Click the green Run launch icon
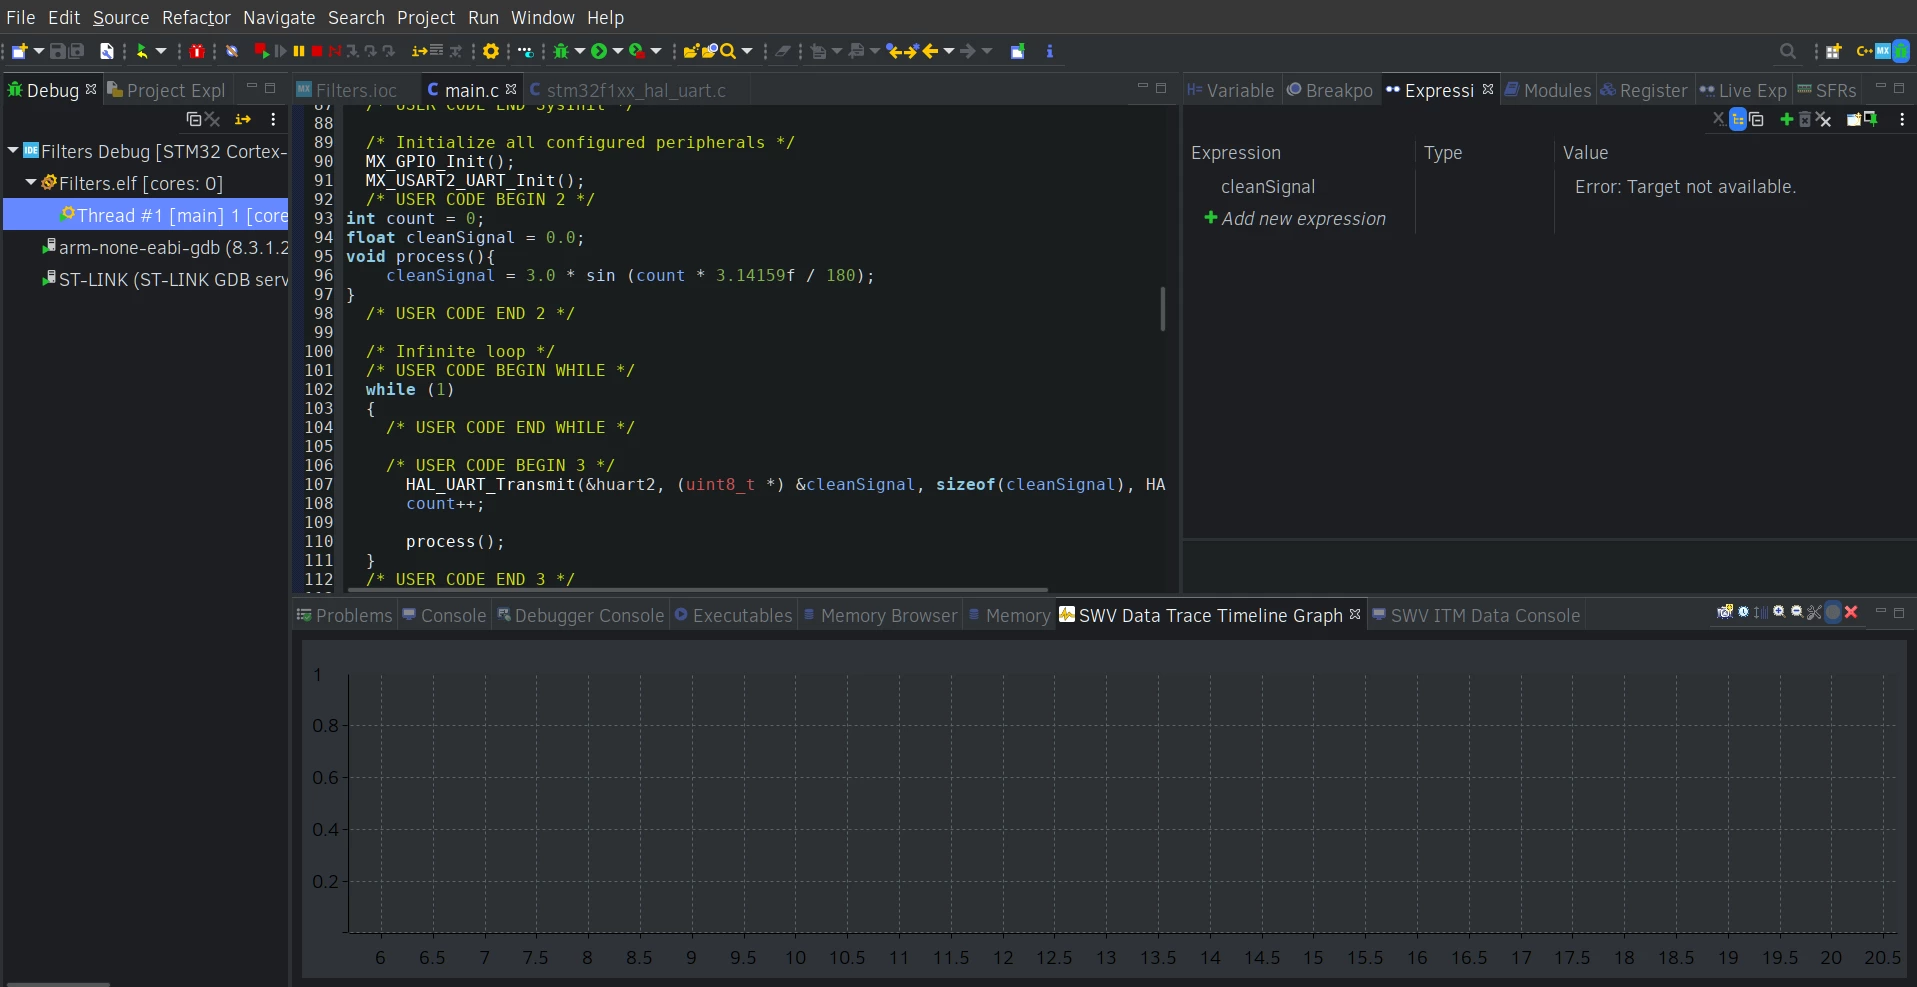 click(x=599, y=51)
